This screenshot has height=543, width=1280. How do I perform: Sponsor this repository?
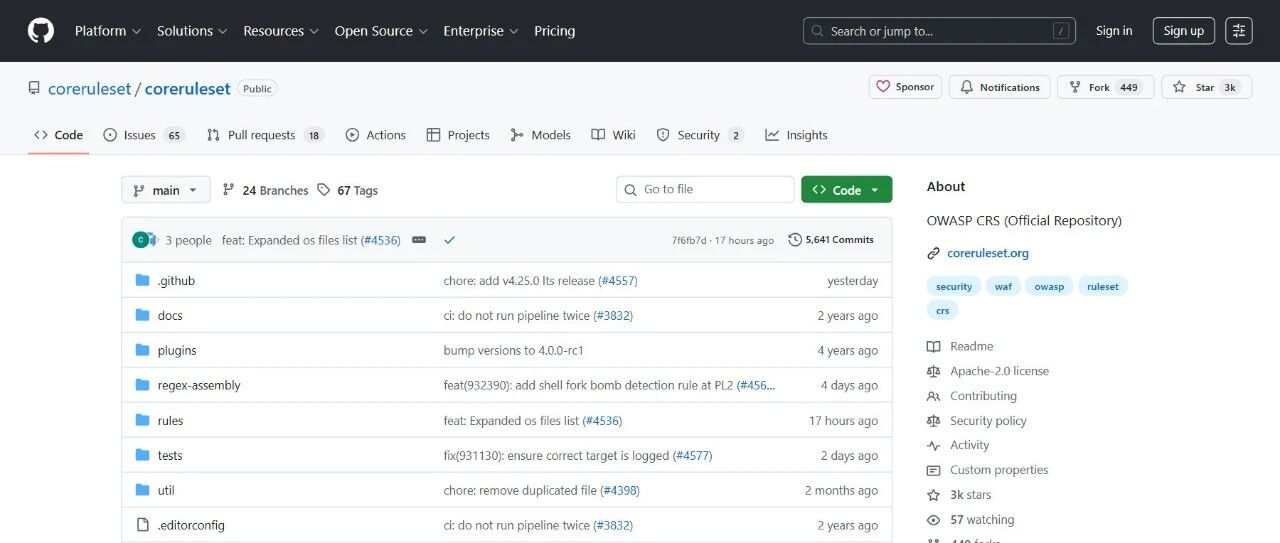tap(905, 87)
